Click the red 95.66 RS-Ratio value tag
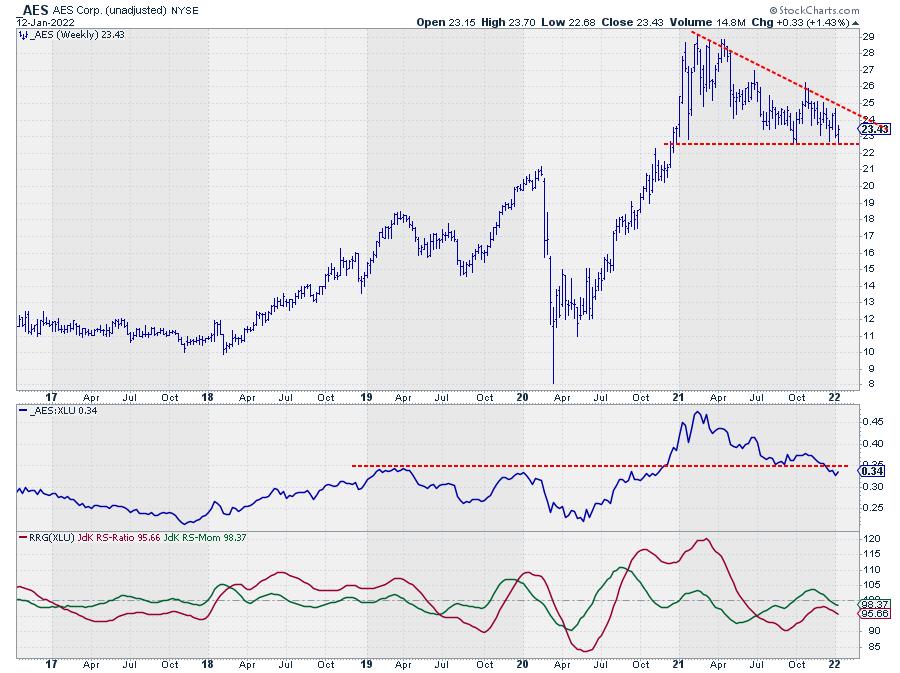Viewport: 900px width, 673px height. point(874,614)
